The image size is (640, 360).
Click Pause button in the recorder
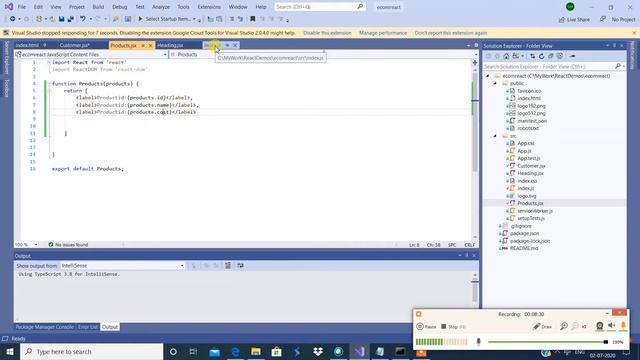coord(427,327)
